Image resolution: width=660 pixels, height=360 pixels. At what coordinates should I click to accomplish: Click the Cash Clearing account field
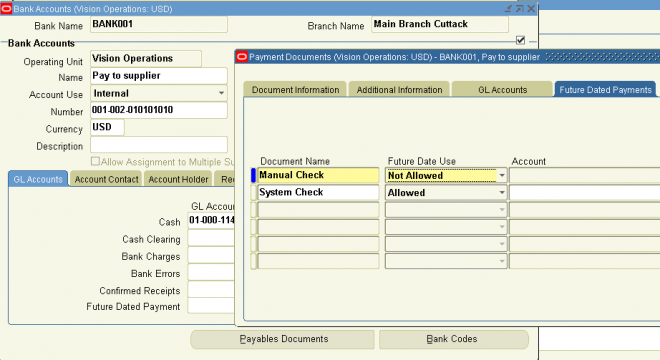point(211,238)
